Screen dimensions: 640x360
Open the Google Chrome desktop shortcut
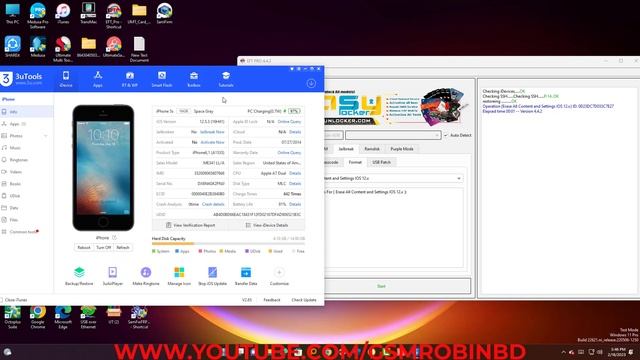click(38, 317)
